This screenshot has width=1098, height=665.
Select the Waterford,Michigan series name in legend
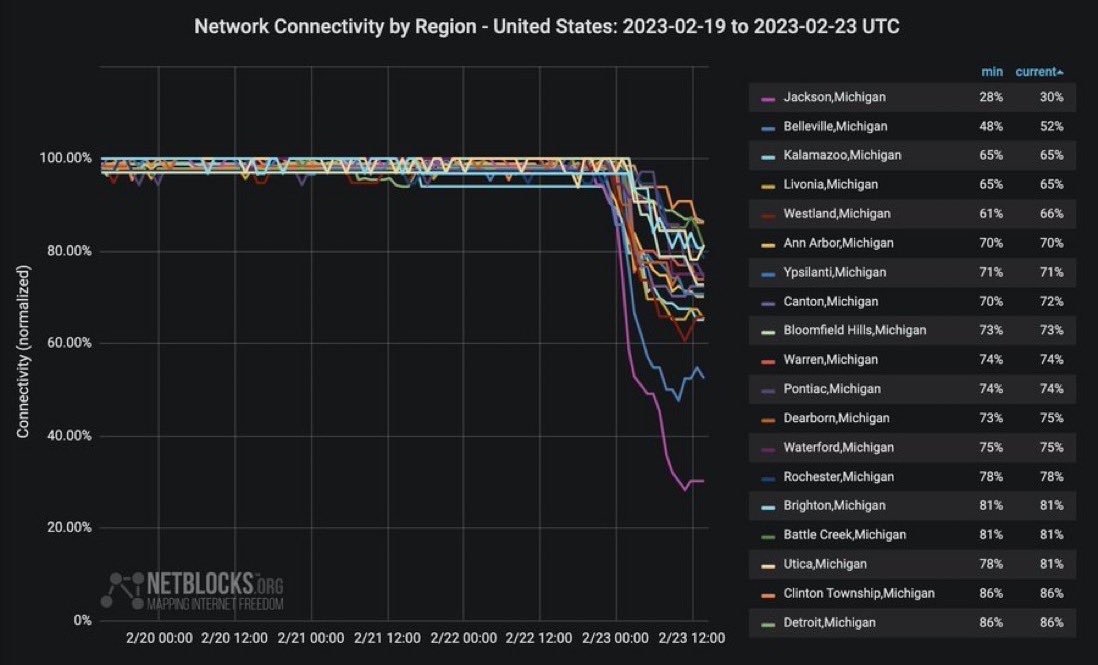pos(839,448)
